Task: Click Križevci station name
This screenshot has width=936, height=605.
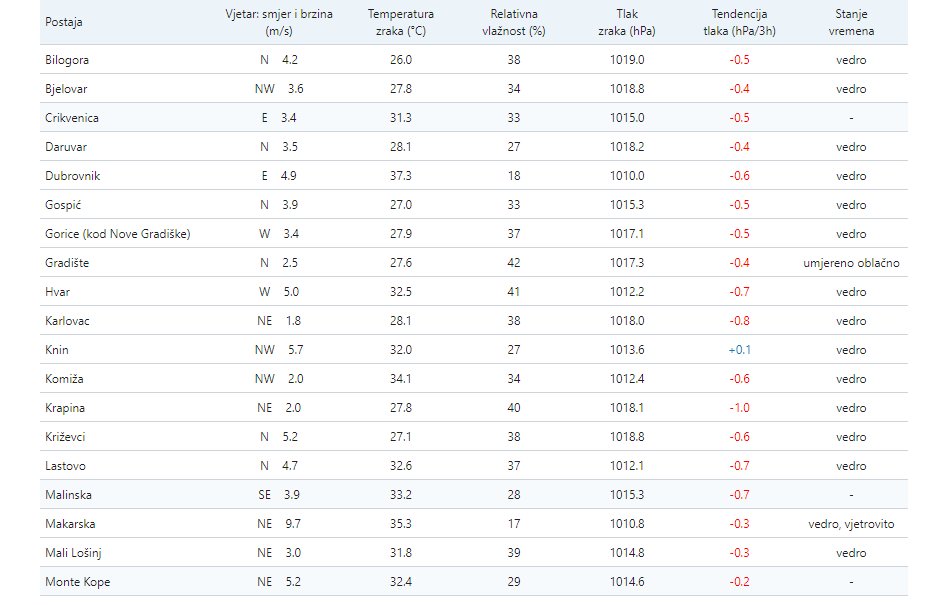Action: pyautogui.click(x=66, y=437)
